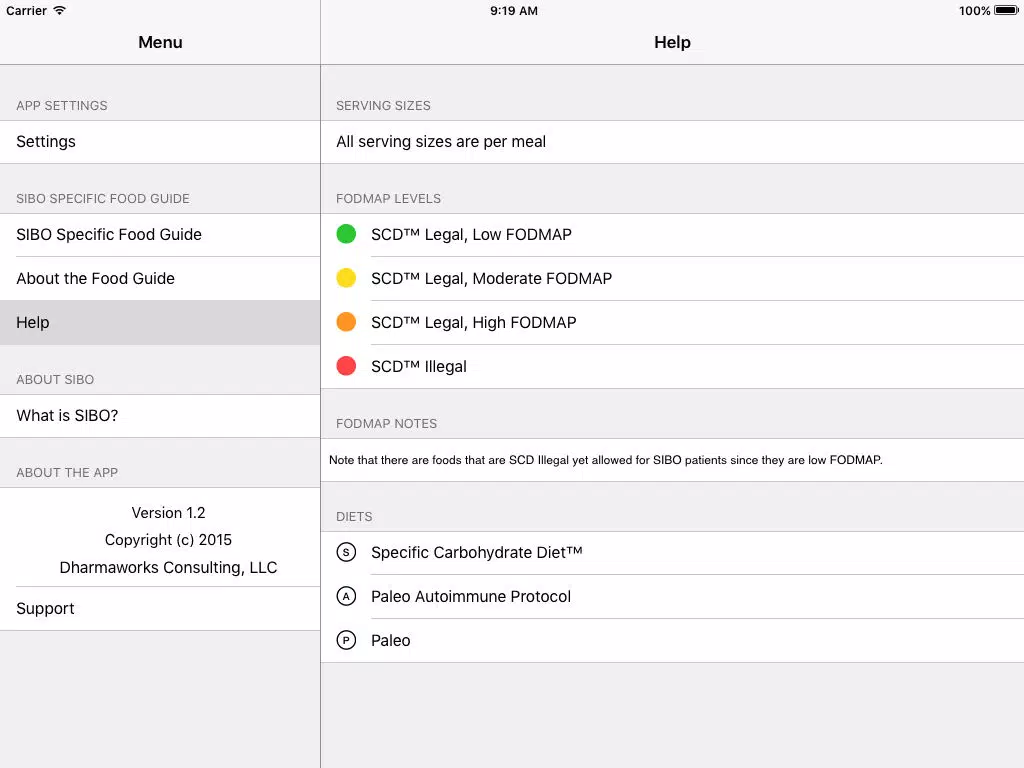
Task: Open the Support menu item
Action: [160, 609]
